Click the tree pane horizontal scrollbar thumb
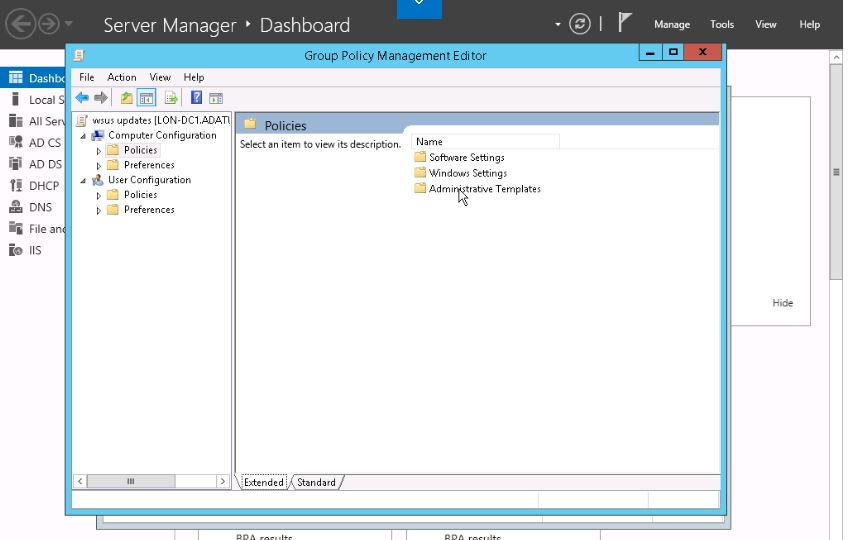 pos(131,481)
